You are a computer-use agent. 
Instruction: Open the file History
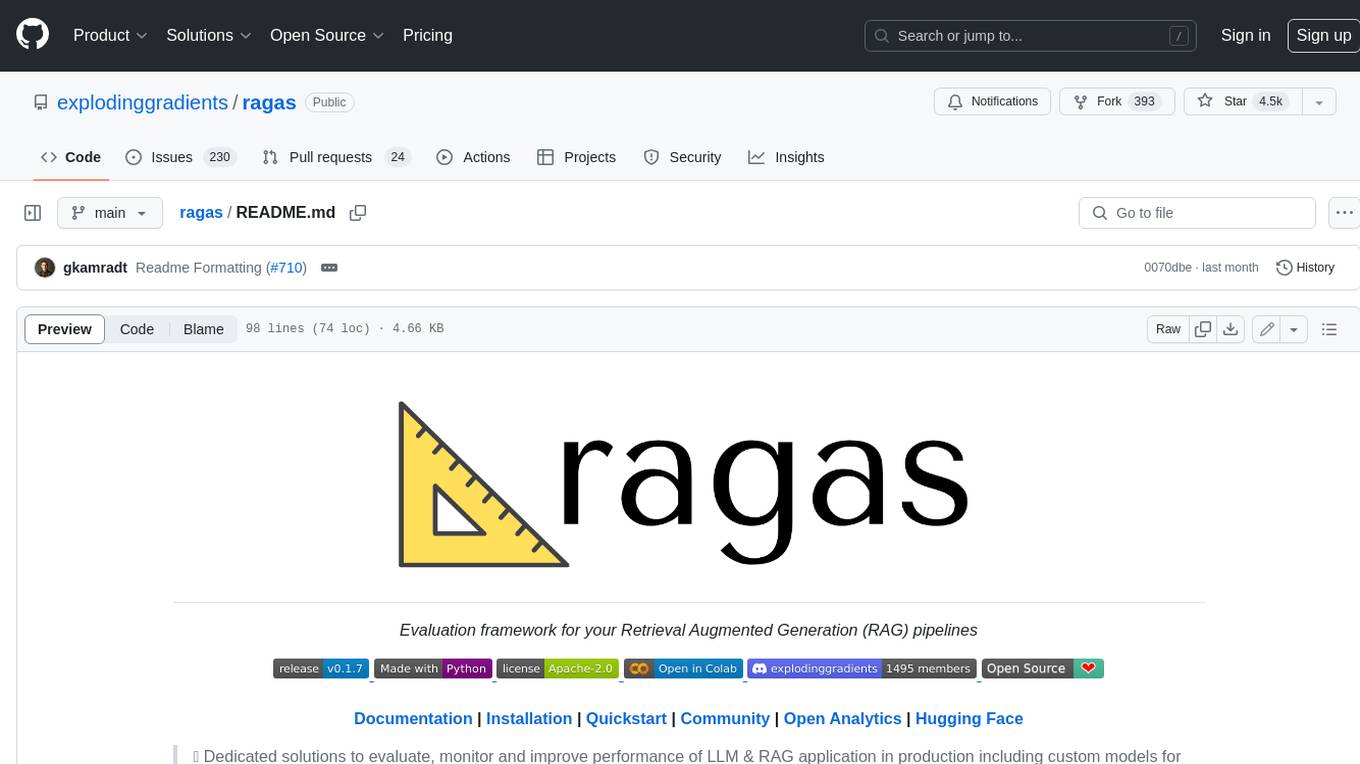(x=1305, y=267)
